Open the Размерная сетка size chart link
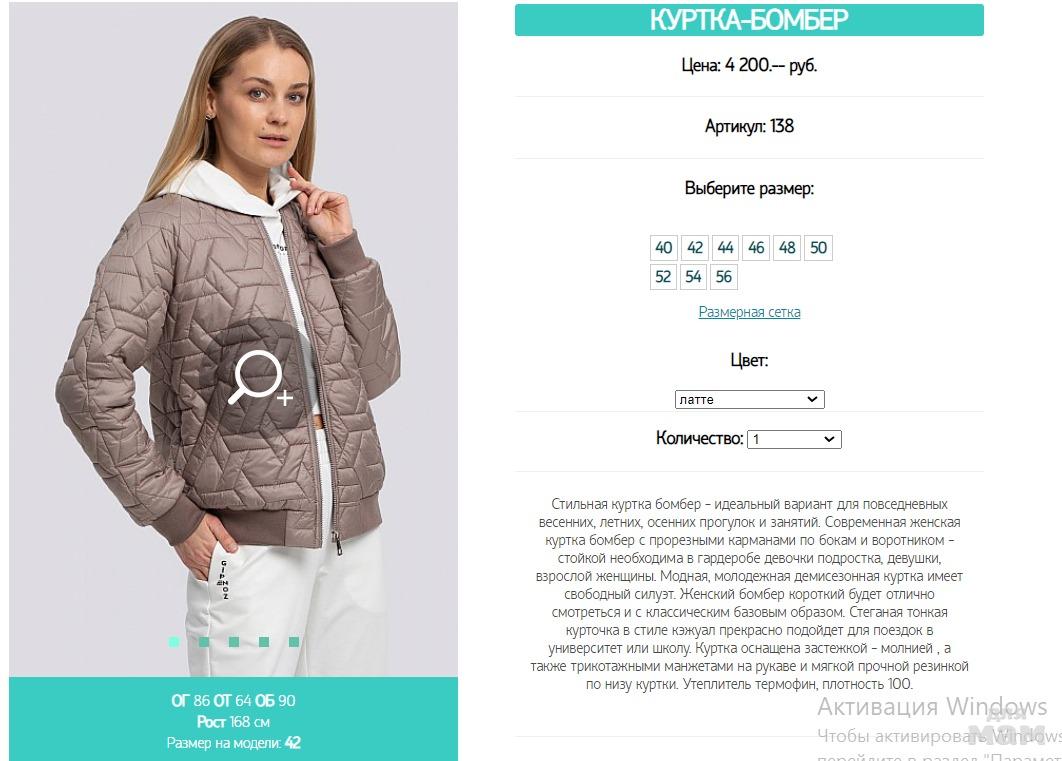This screenshot has height=761, width=1062. coord(749,312)
